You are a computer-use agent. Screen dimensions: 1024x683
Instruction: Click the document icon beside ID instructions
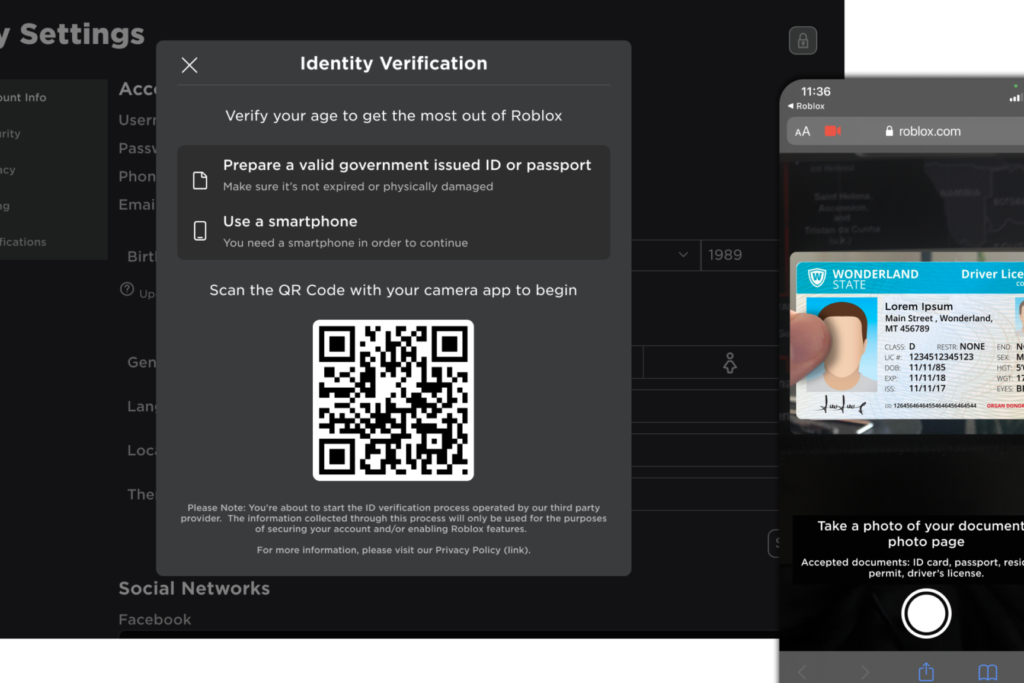[200, 180]
